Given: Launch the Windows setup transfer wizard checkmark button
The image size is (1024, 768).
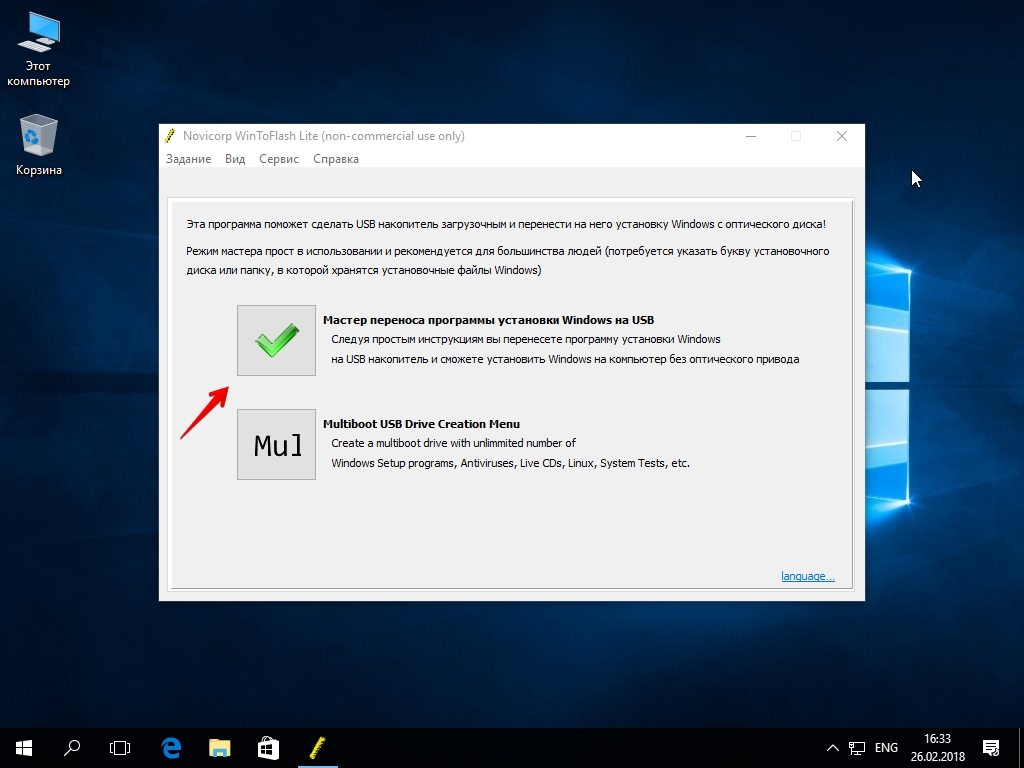Looking at the screenshot, I should point(276,340).
